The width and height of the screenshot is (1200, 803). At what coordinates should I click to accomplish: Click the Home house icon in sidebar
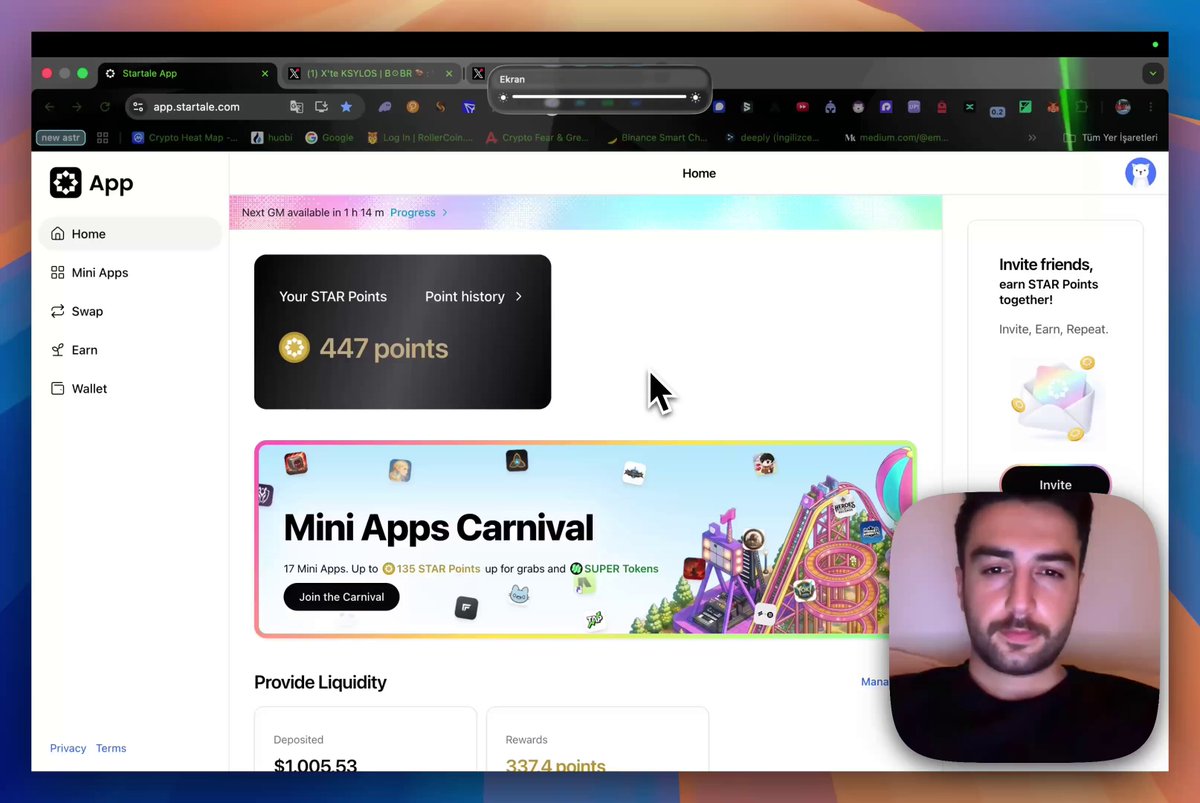tap(58, 234)
